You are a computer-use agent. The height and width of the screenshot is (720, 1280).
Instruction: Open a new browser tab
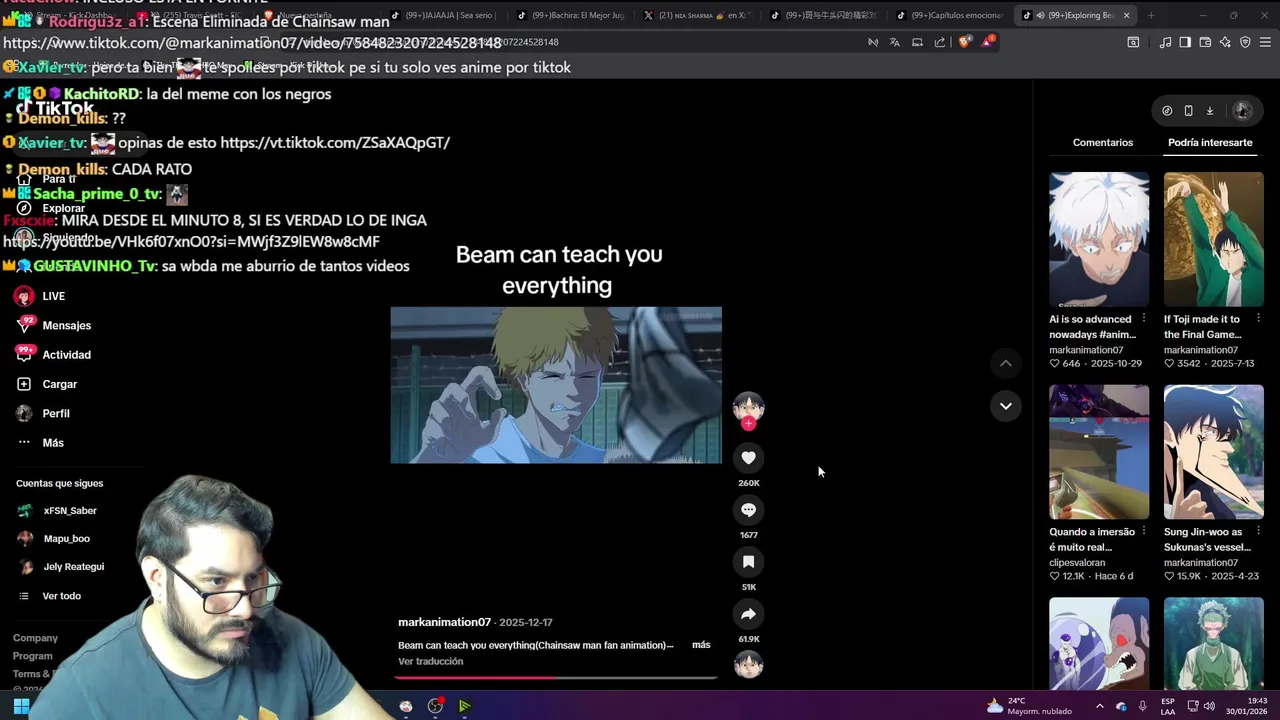1151,15
